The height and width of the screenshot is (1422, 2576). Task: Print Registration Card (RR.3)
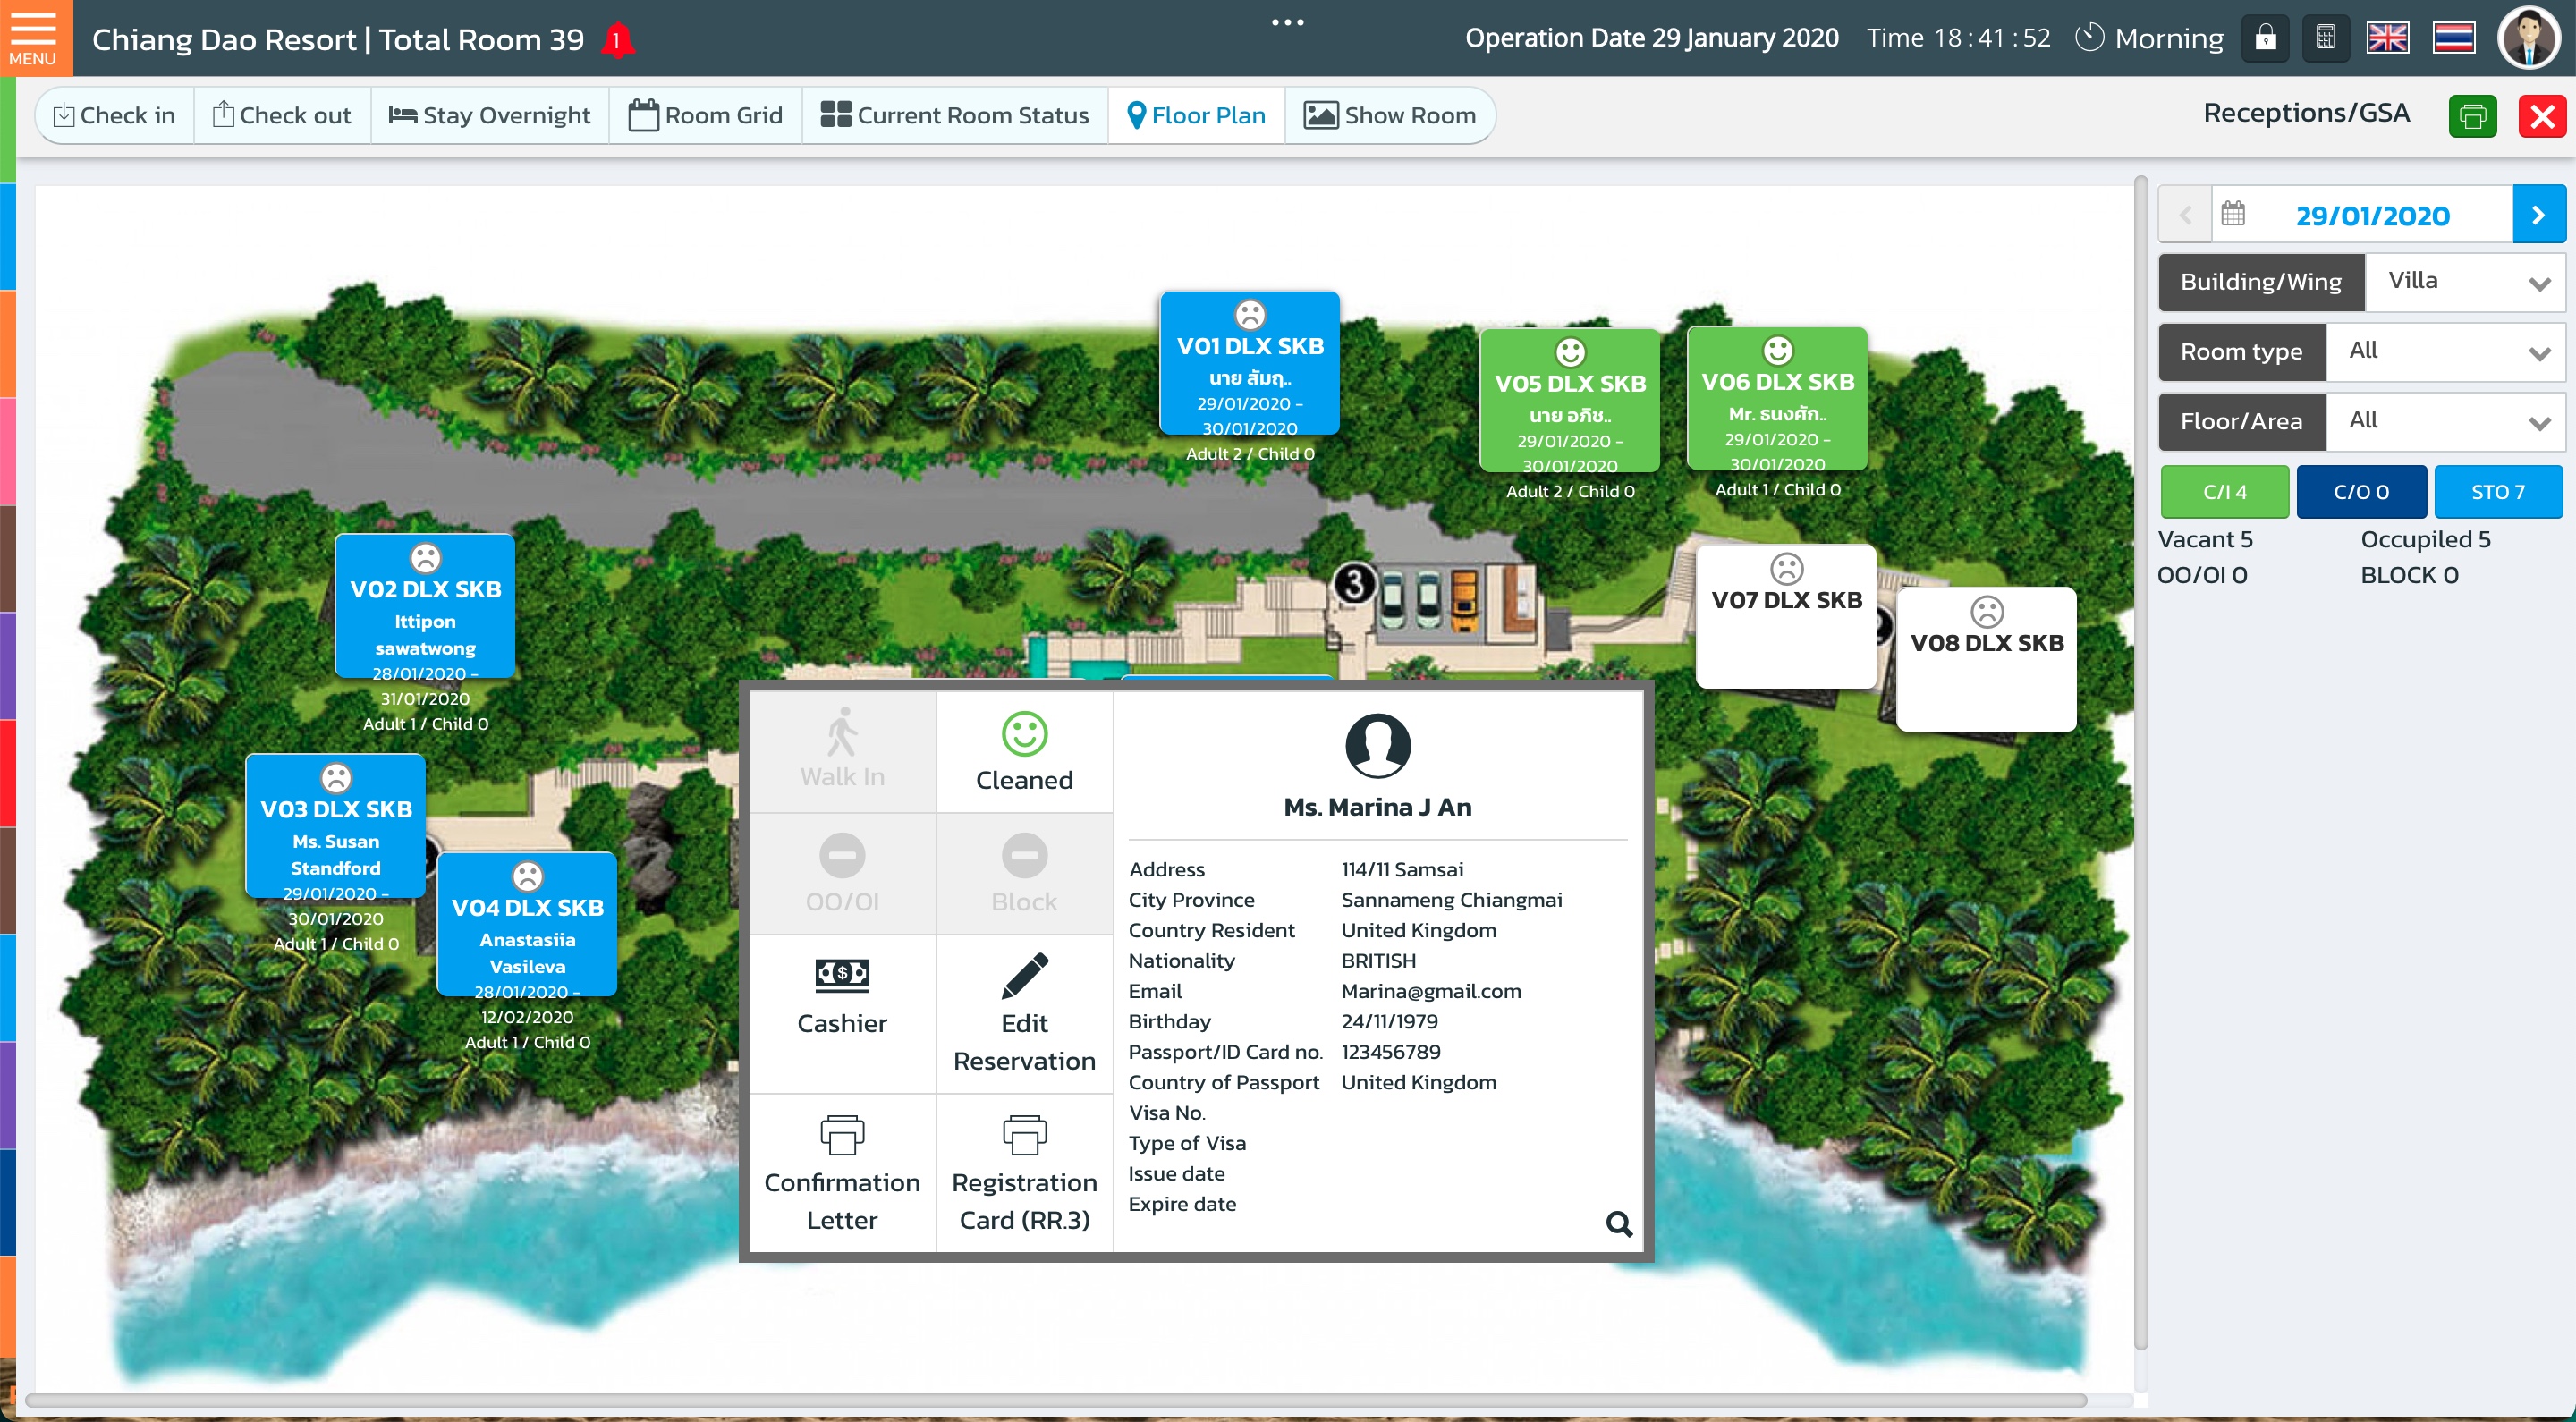point(1024,1172)
